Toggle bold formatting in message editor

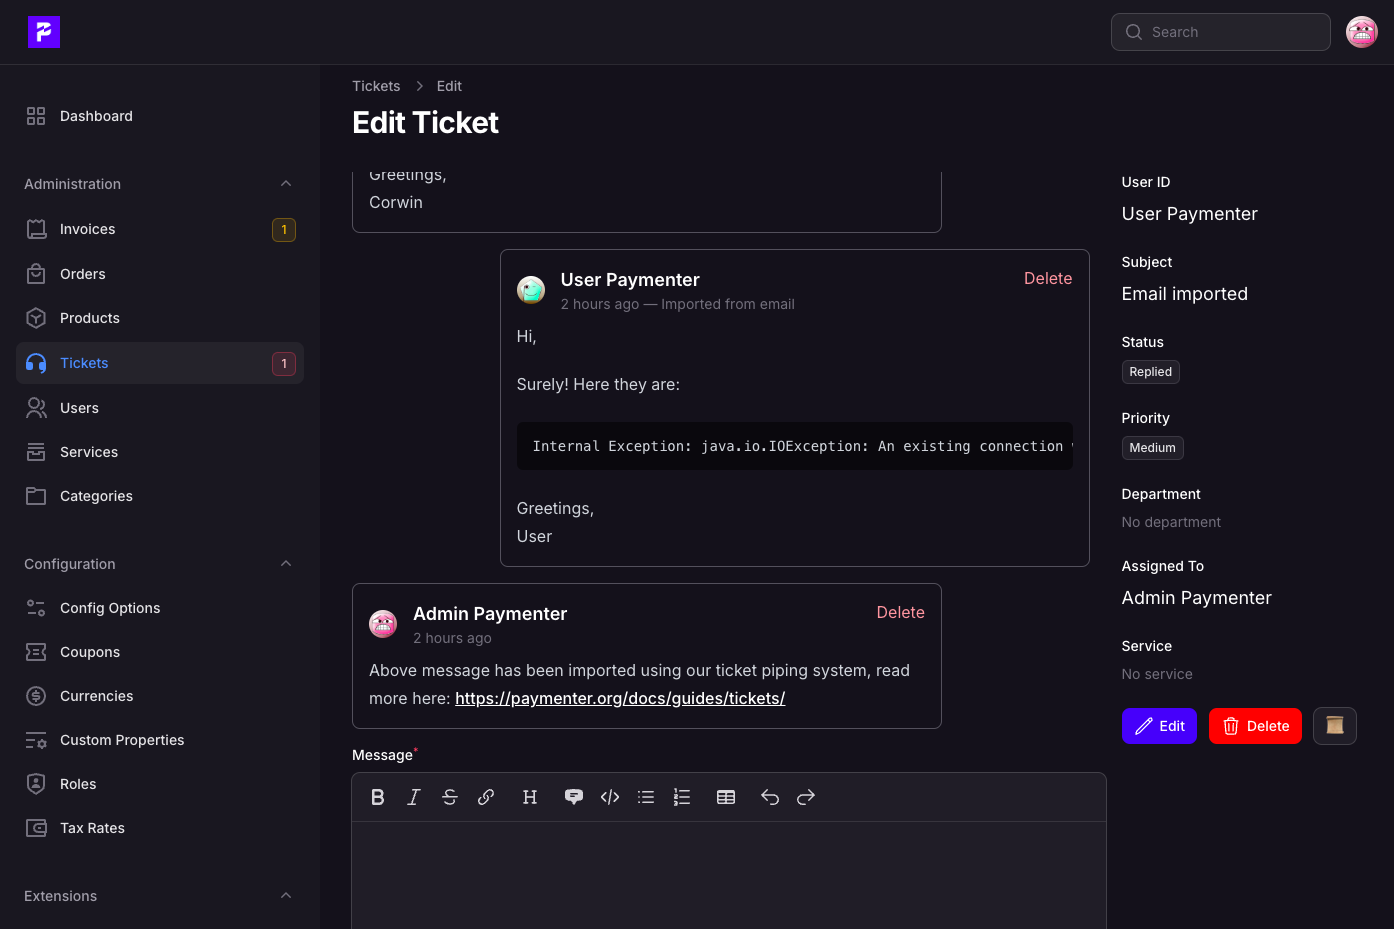[378, 797]
